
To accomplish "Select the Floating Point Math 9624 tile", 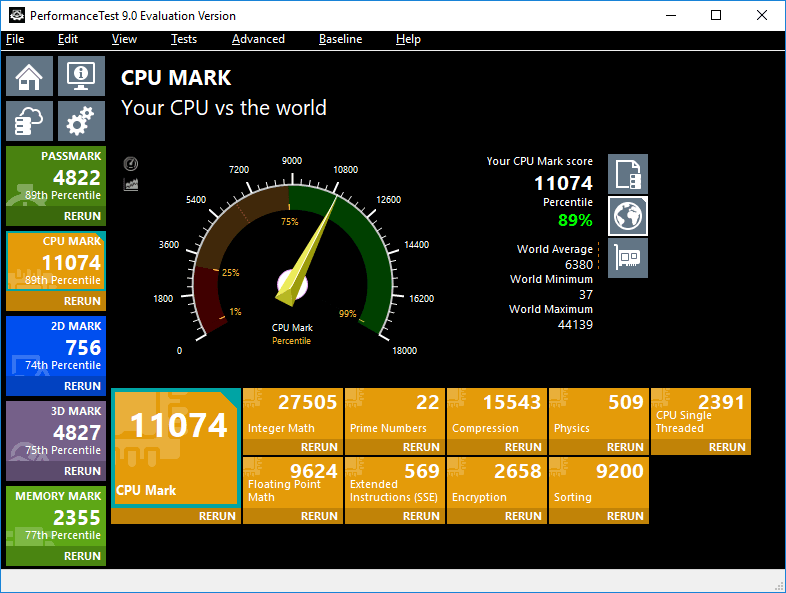I will pos(293,482).
